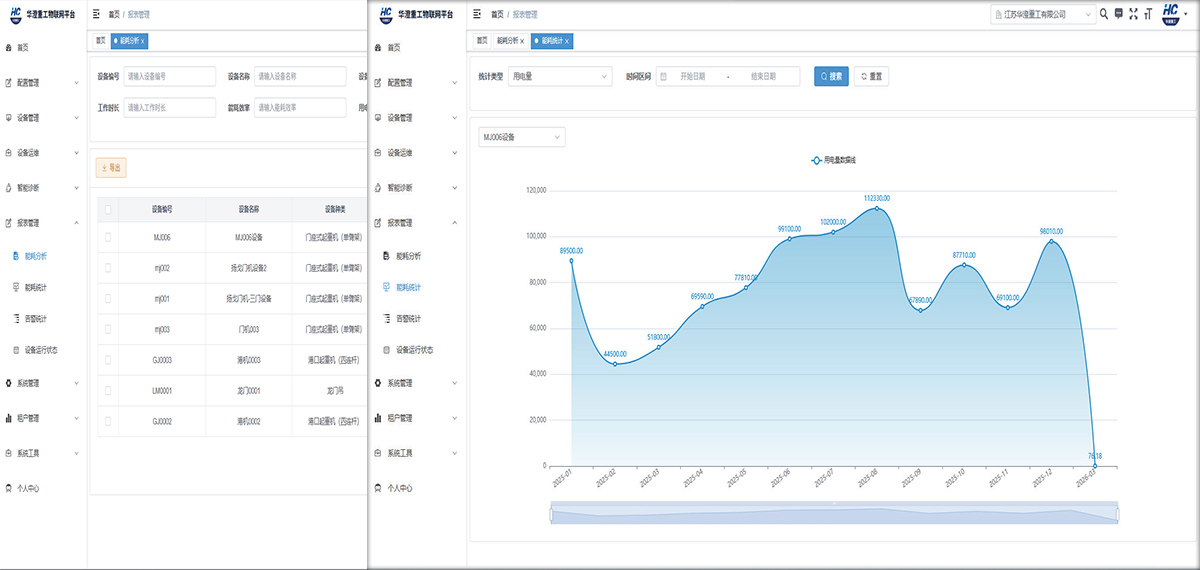Focus the 设备编号 input field
The image size is (1200, 570).
coord(170,76)
